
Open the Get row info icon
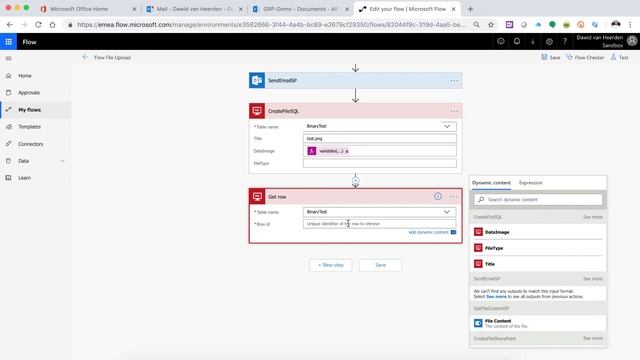(x=438, y=196)
